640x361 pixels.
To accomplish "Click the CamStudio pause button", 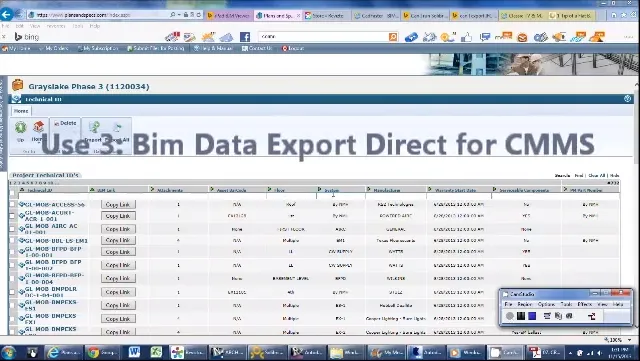I will coord(520,316).
